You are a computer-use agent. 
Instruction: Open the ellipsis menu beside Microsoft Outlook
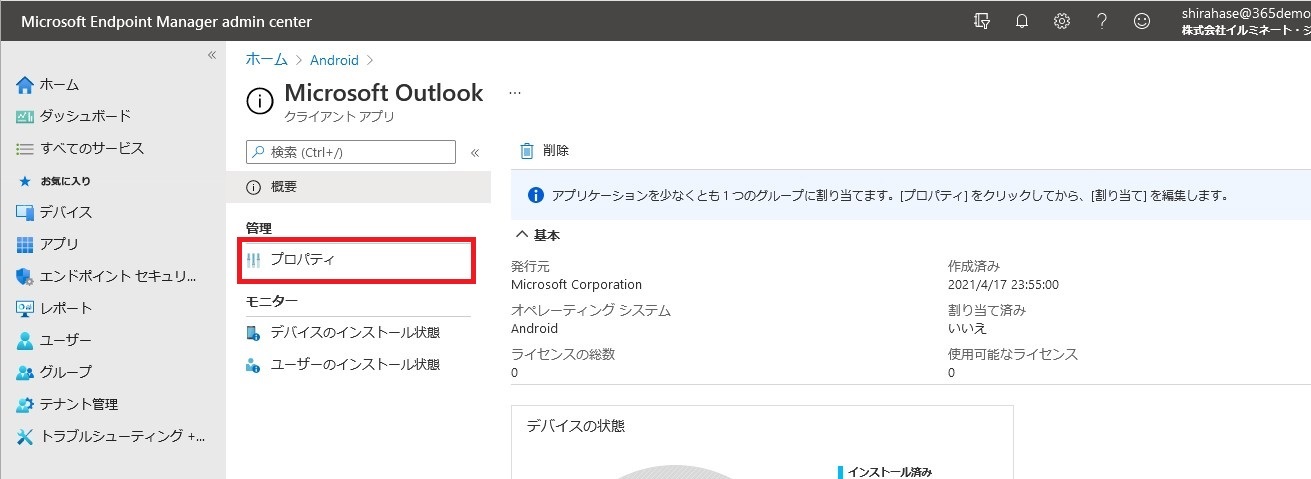[515, 93]
